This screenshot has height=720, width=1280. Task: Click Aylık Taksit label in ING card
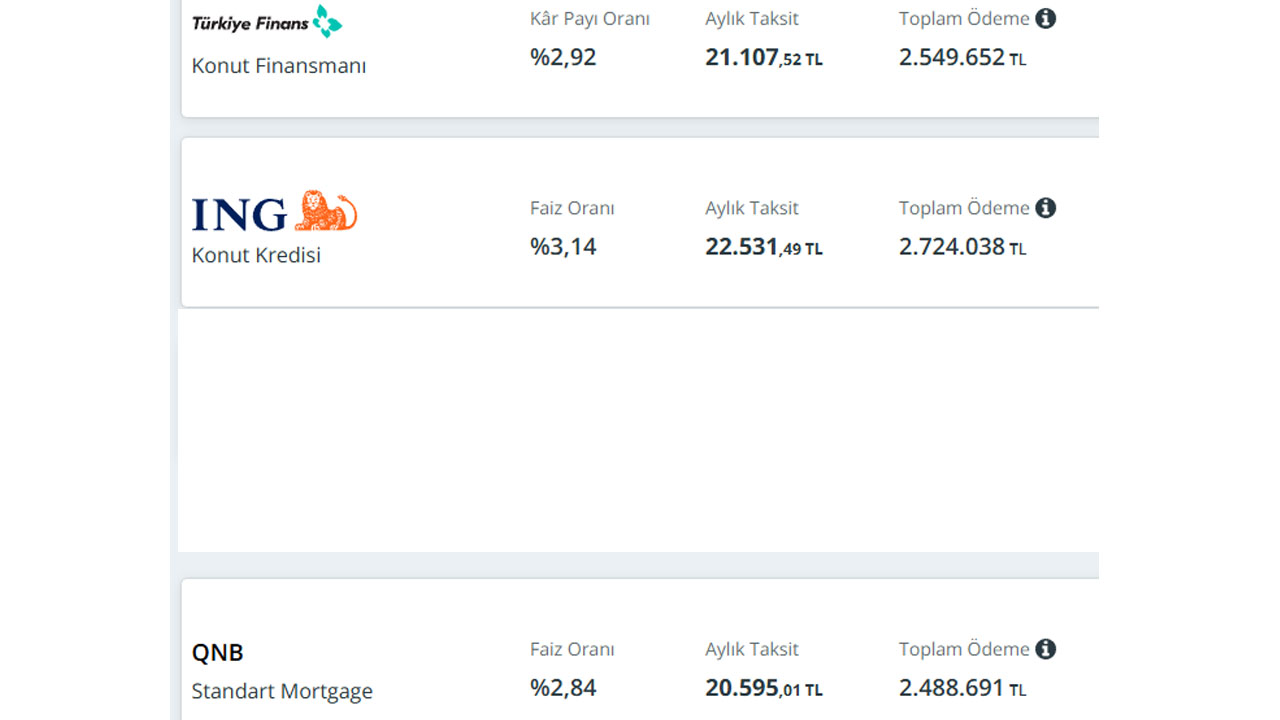tap(752, 209)
